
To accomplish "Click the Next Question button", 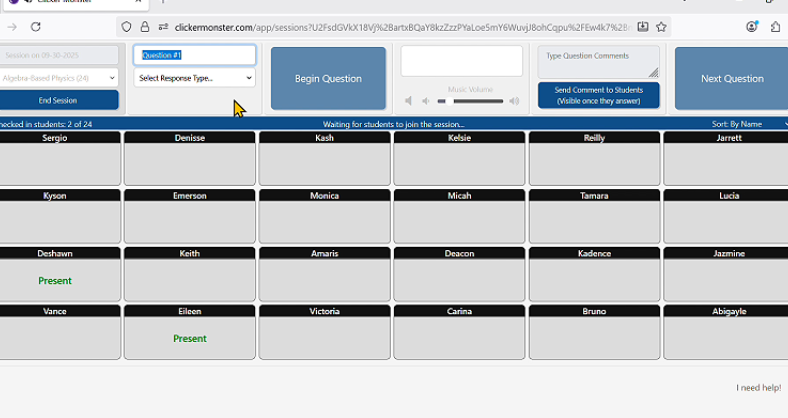I will (732, 78).
